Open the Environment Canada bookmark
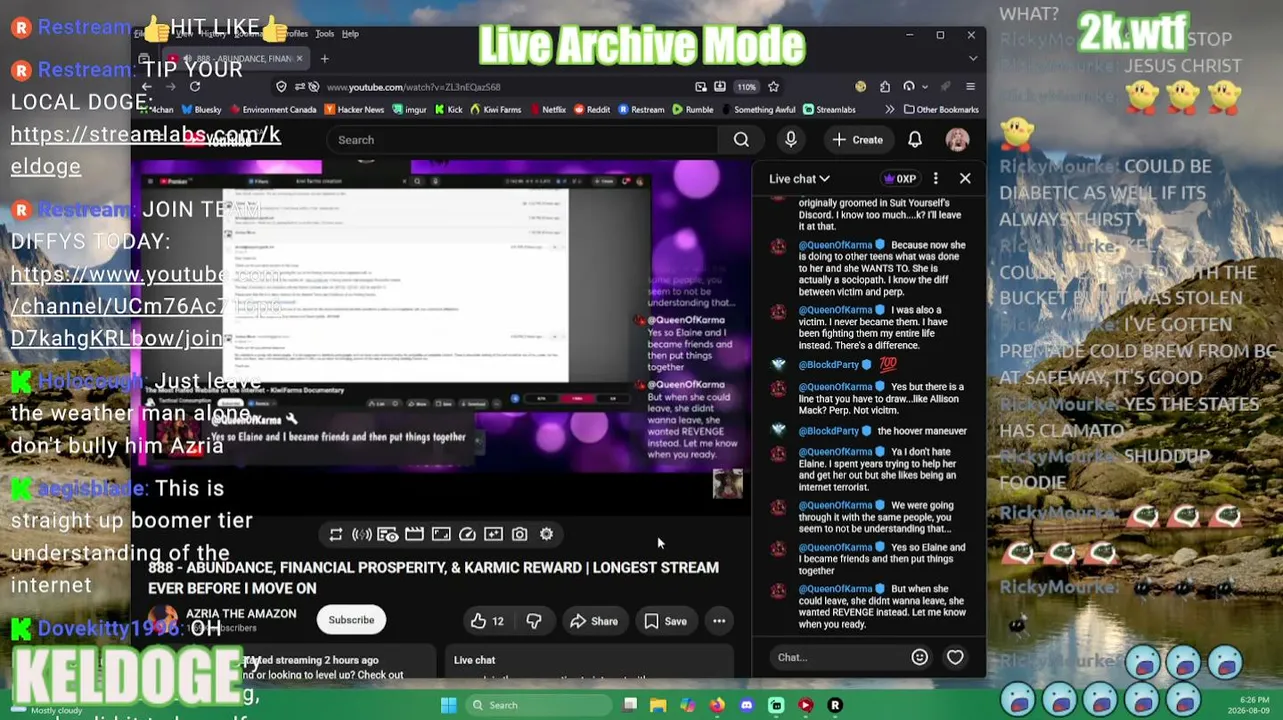The width and height of the screenshot is (1283, 720). pos(273,110)
